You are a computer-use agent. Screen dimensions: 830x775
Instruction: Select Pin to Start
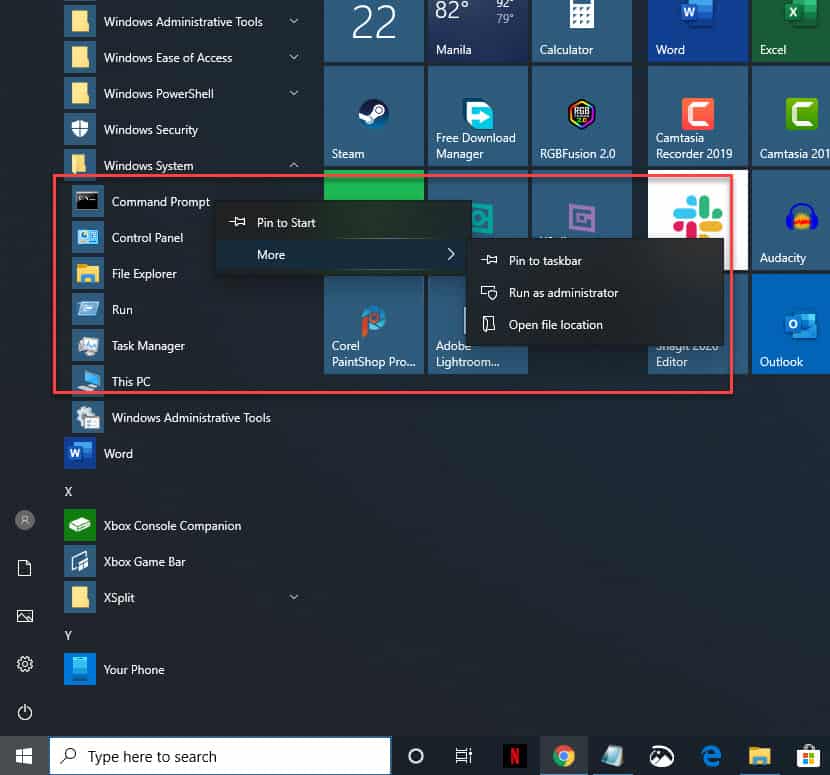tap(343, 223)
